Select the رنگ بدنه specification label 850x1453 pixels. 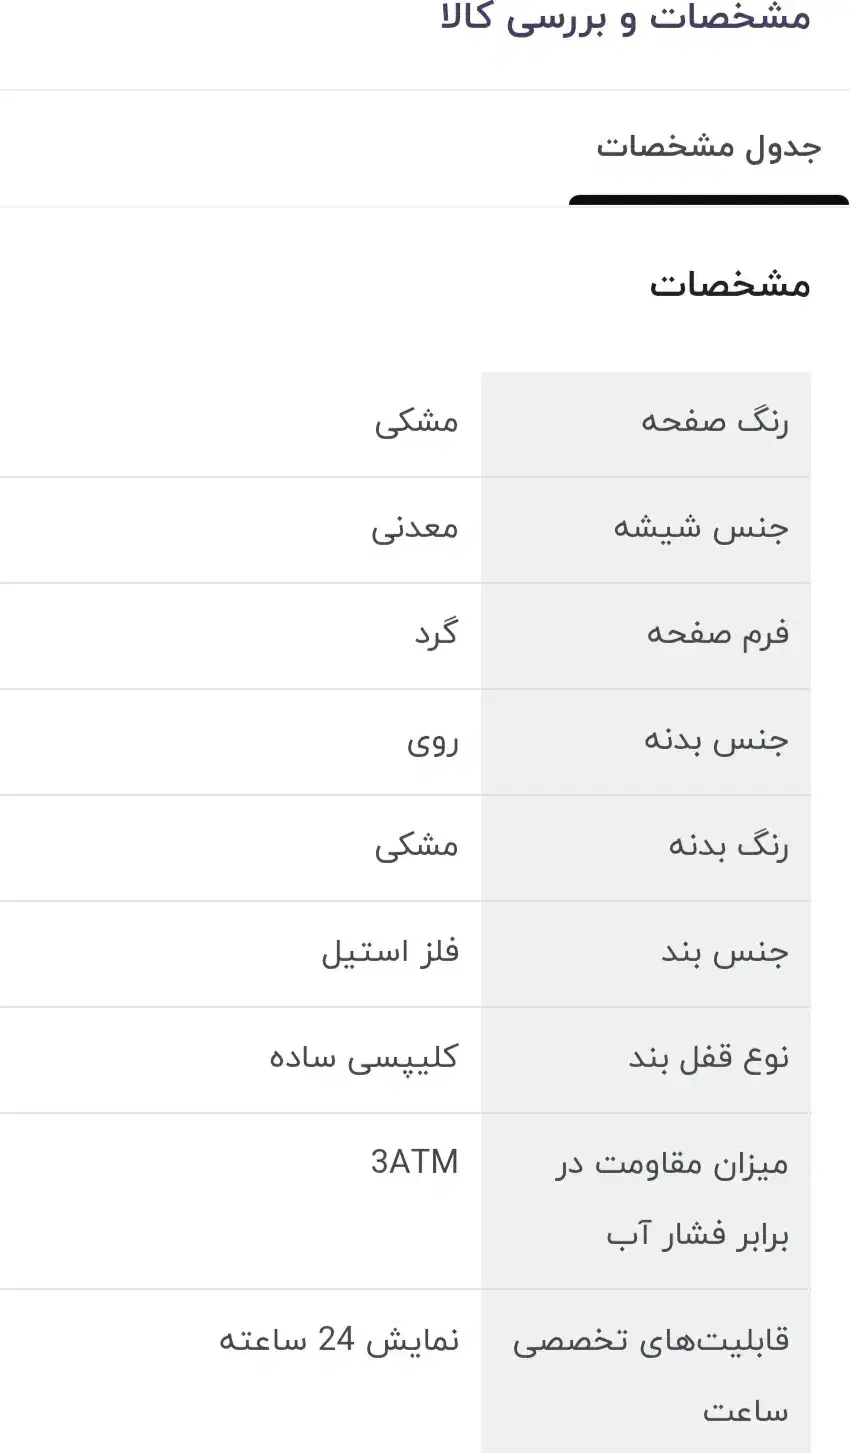[x=715, y=846]
